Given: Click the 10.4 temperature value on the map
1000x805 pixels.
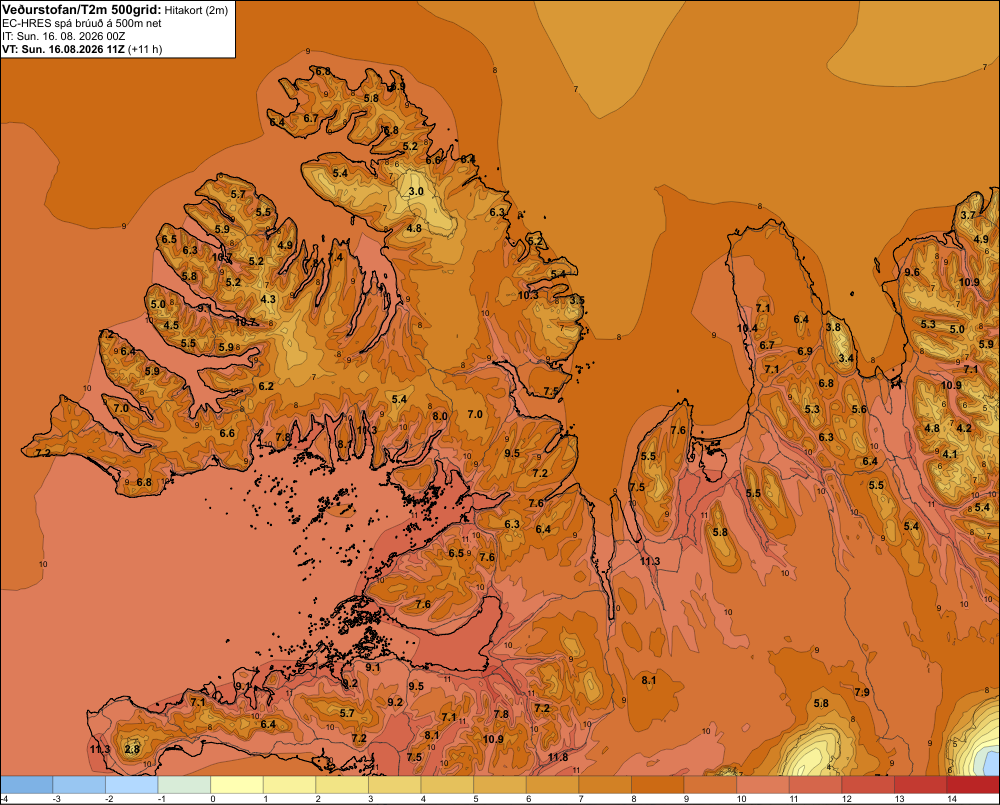Looking at the screenshot, I should pyautogui.click(x=747, y=329).
